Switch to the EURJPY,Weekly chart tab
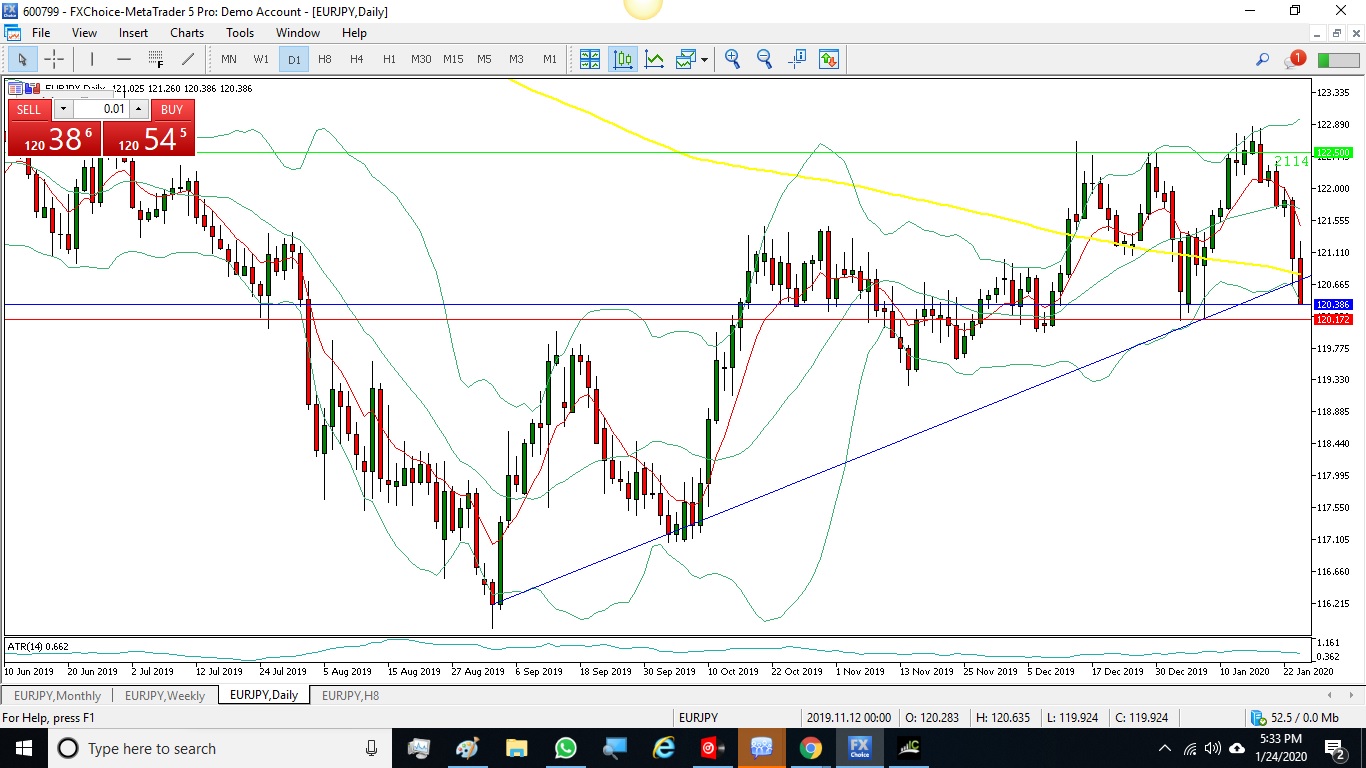 click(x=165, y=695)
